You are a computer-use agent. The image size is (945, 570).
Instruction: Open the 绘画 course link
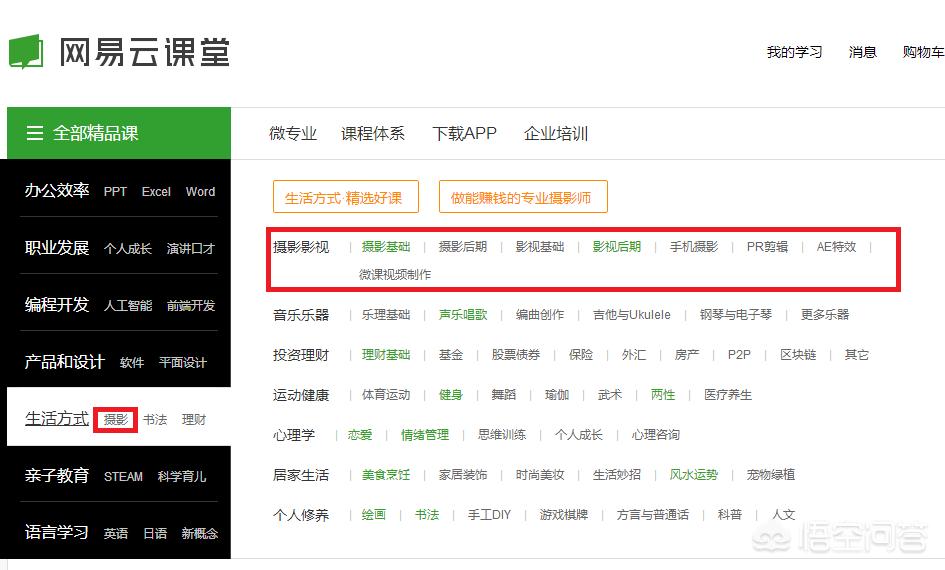click(374, 515)
